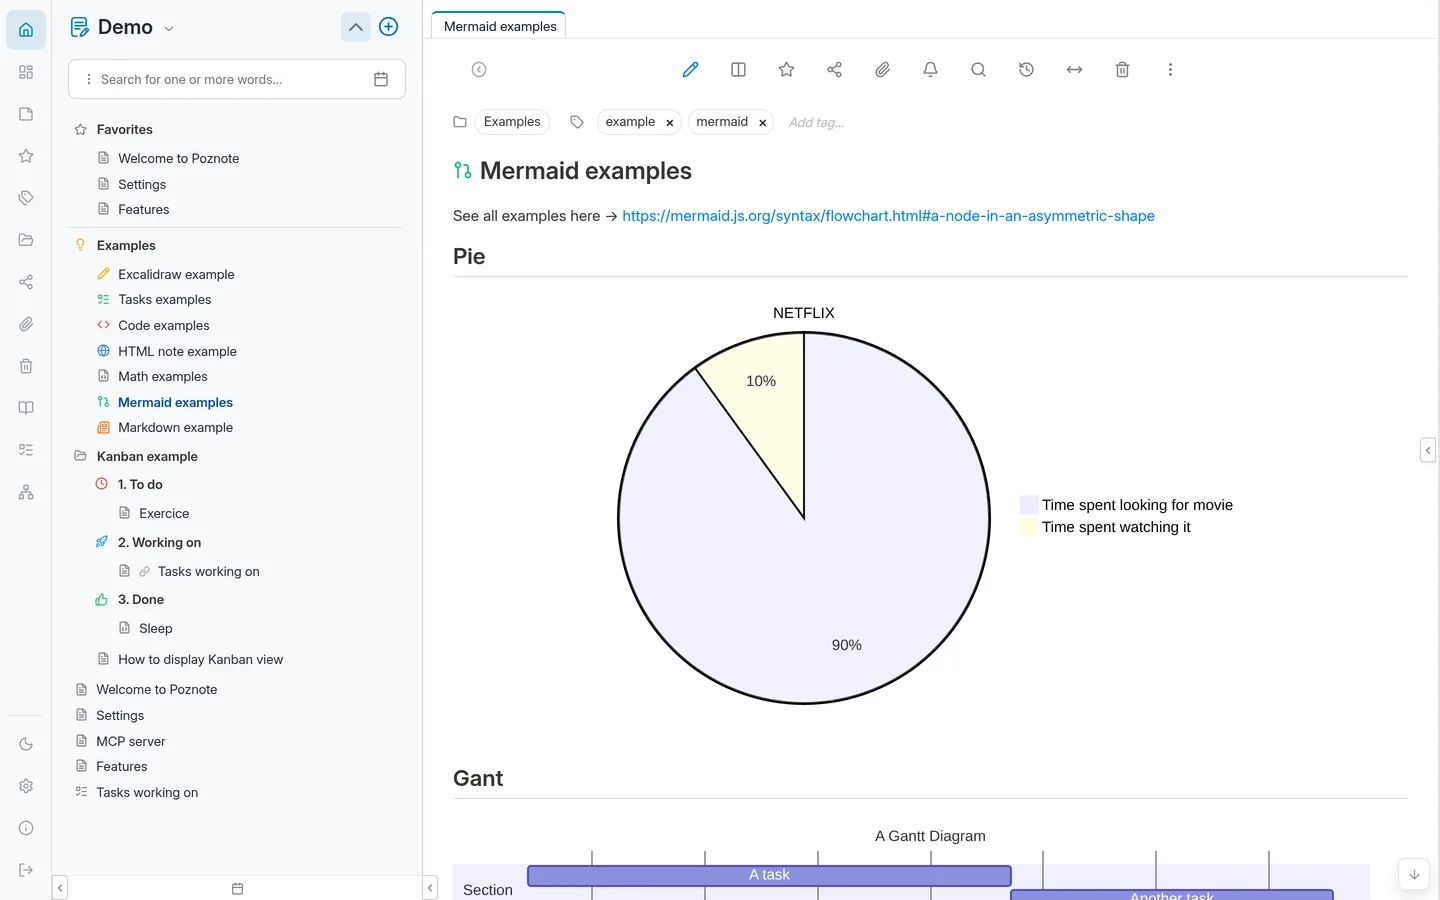Add note to favorites with star icon
Screen dimensions: 1440x900
pyautogui.click(x=786, y=70)
